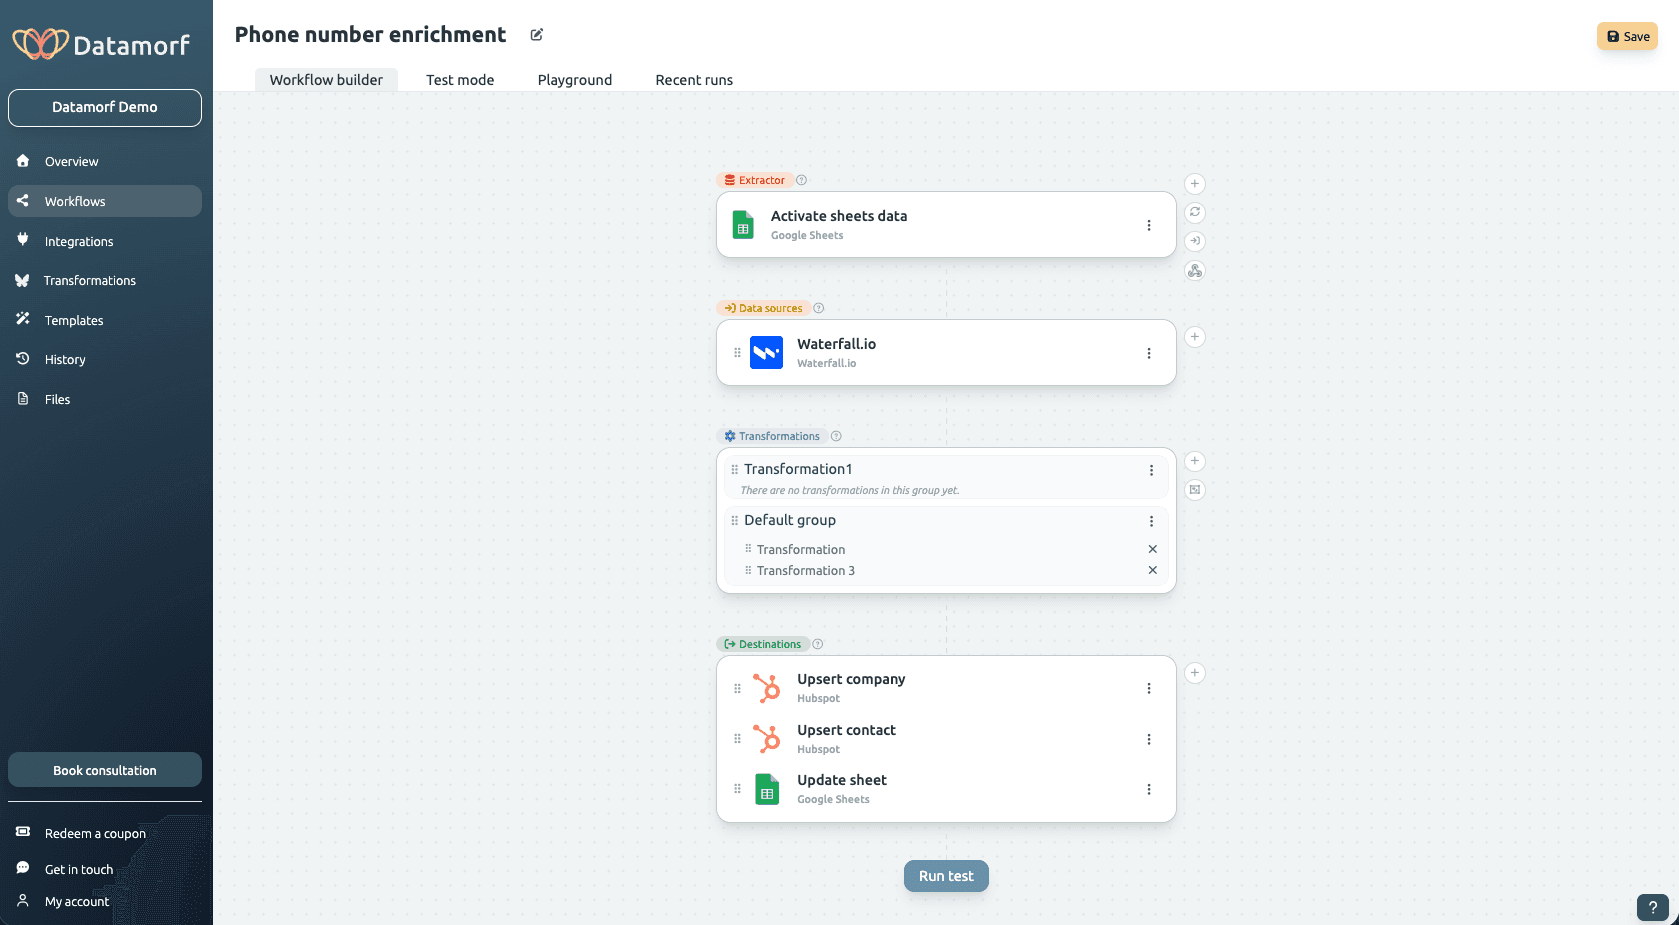Click the Save button
This screenshot has height=925, width=1679.
[1627, 36]
